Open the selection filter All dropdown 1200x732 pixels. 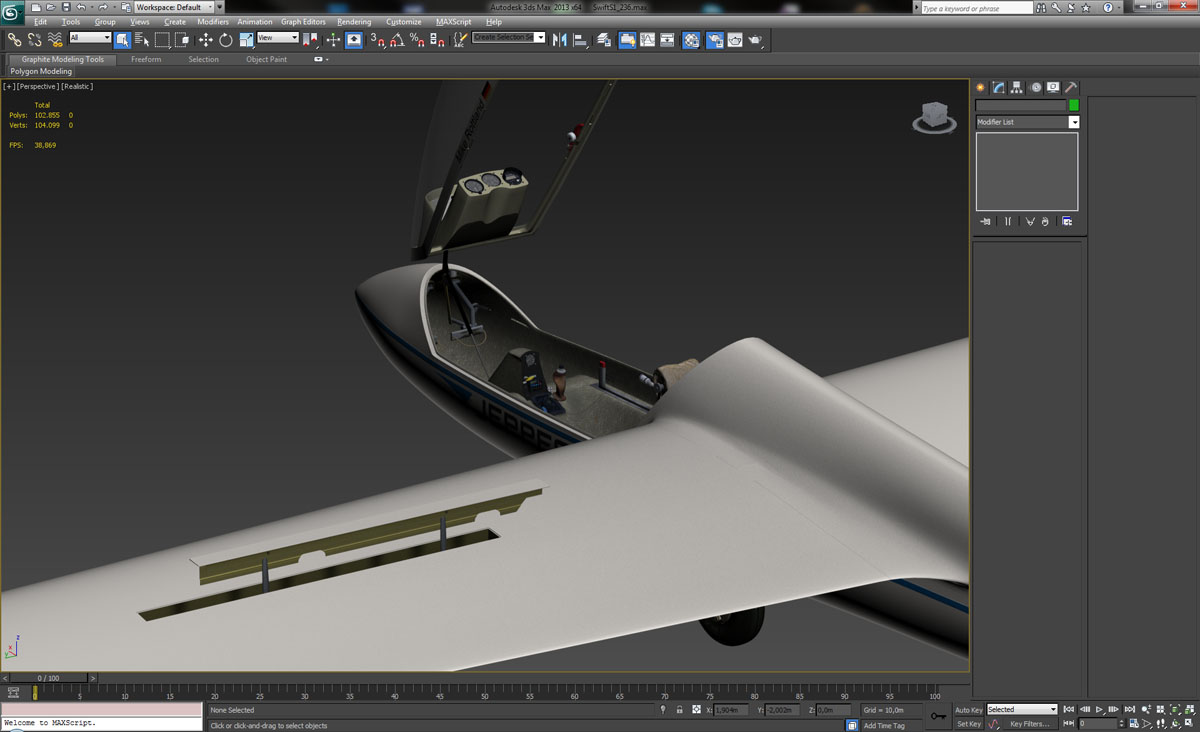(x=89, y=38)
